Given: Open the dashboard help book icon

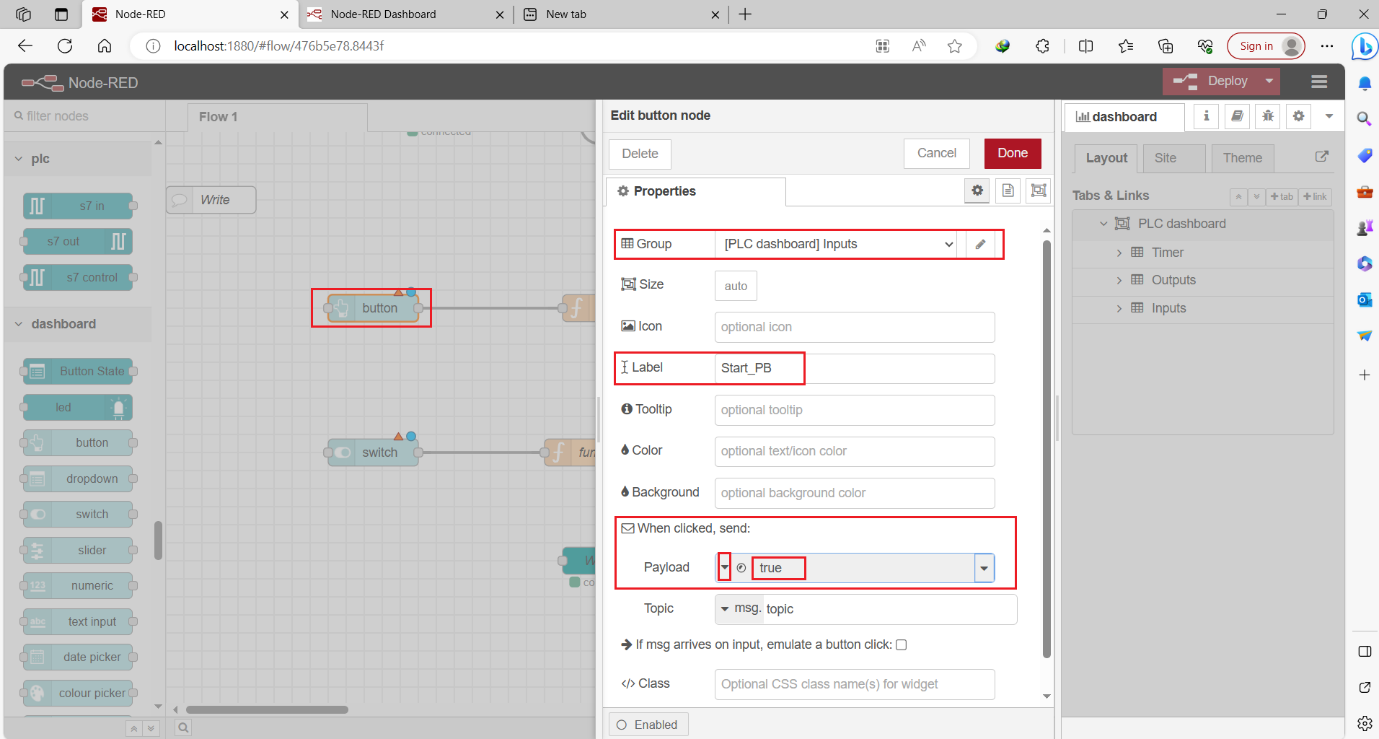Looking at the screenshot, I should 1236,116.
